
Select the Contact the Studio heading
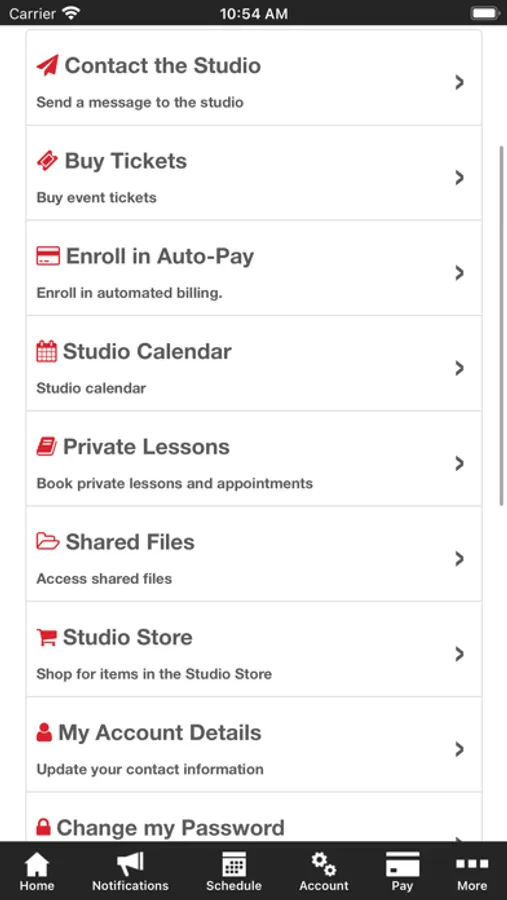162,65
